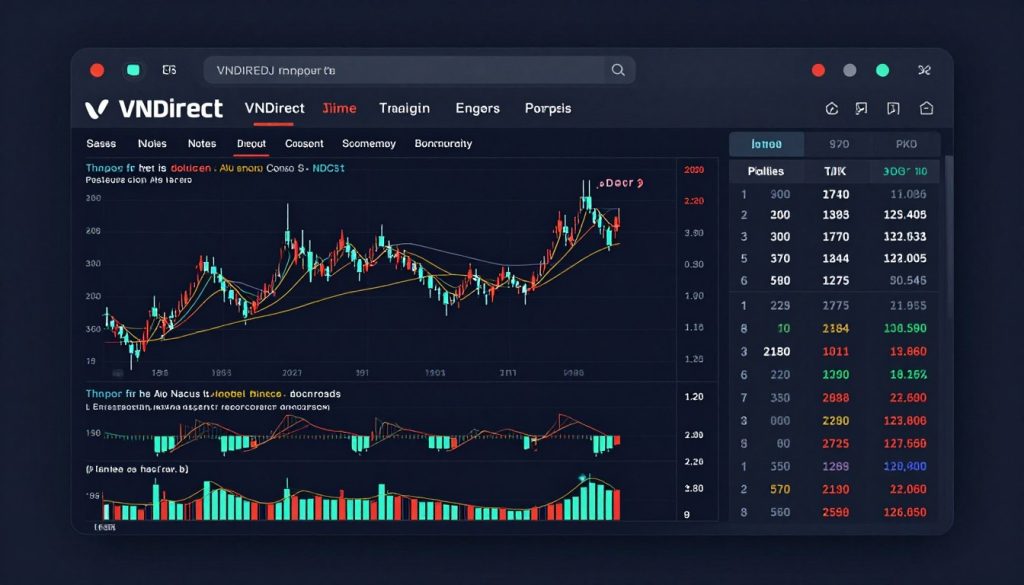This screenshot has width=1024, height=585.
Task: Click the share icon left of the bookmark icon
Action: coord(860,107)
